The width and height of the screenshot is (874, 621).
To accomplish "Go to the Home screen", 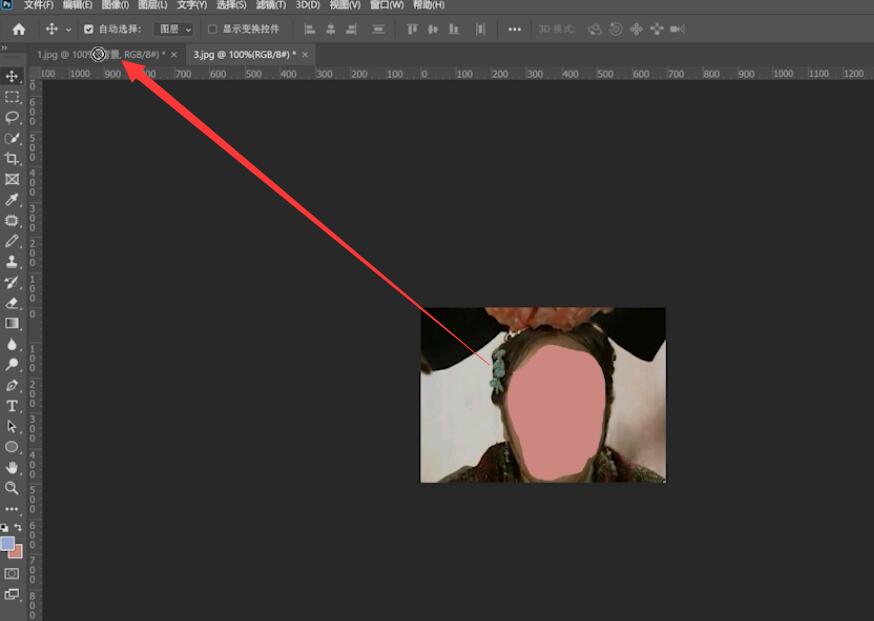I will coord(19,29).
